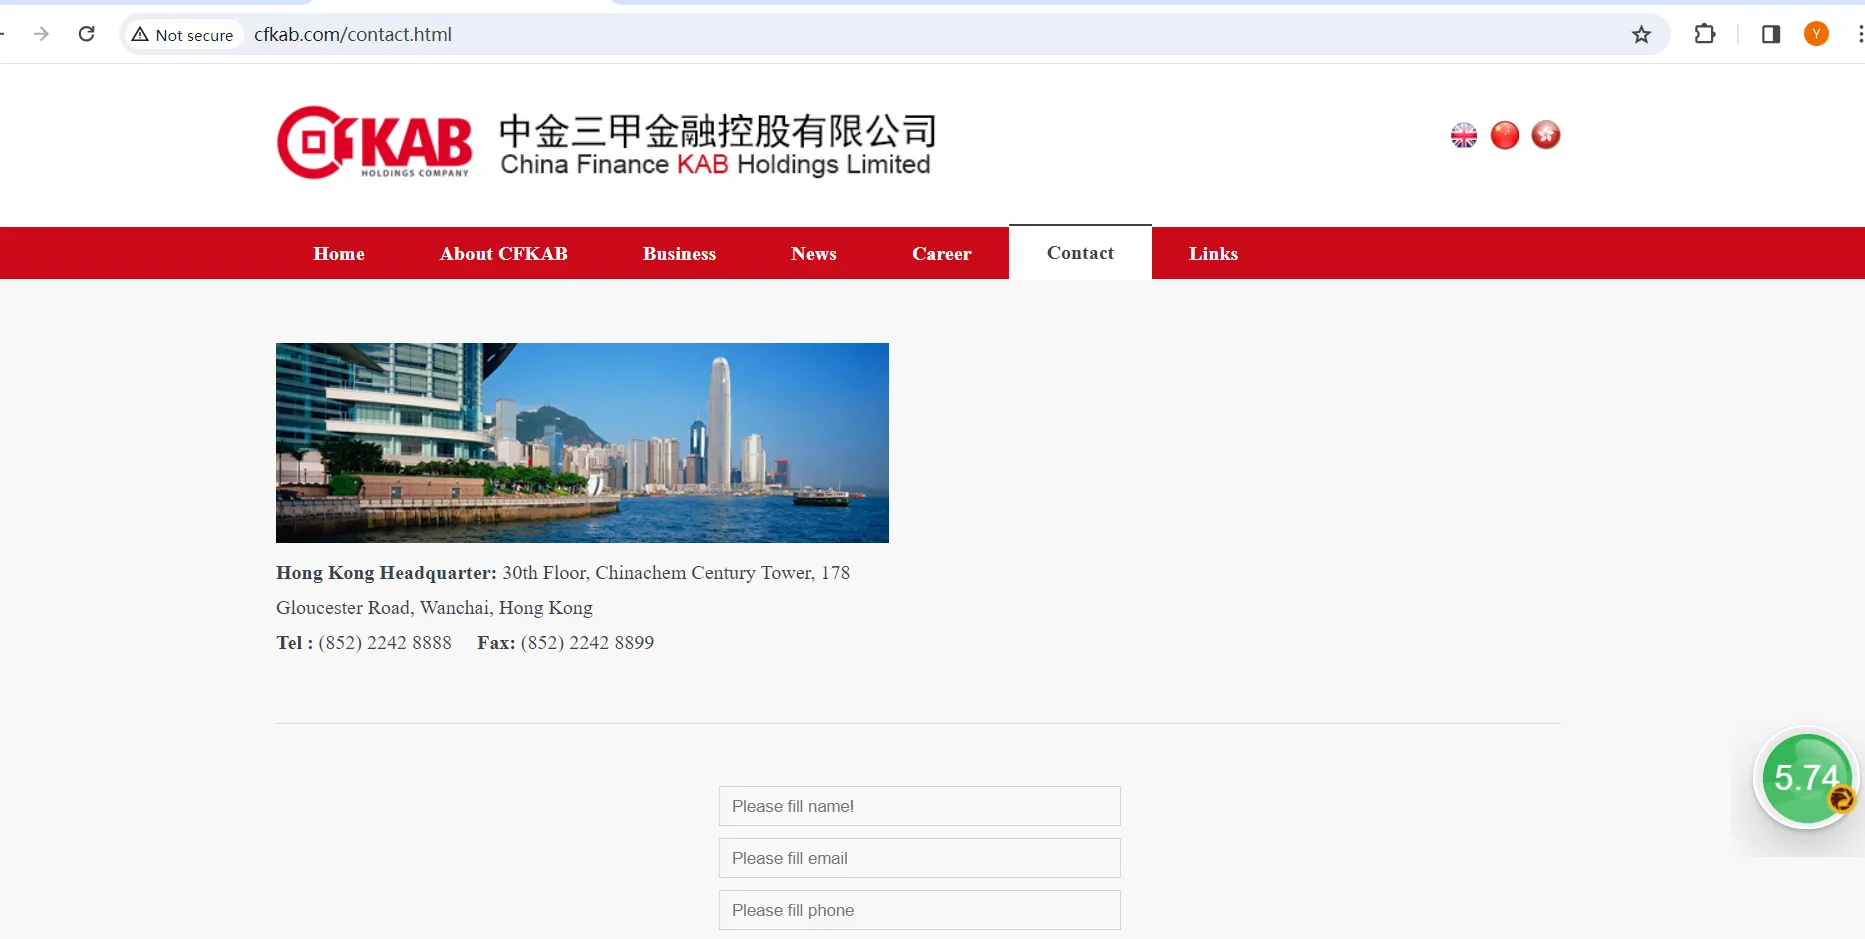Select the Contact tab
This screenshot has width=1865, height=939.
point(1080,253)
